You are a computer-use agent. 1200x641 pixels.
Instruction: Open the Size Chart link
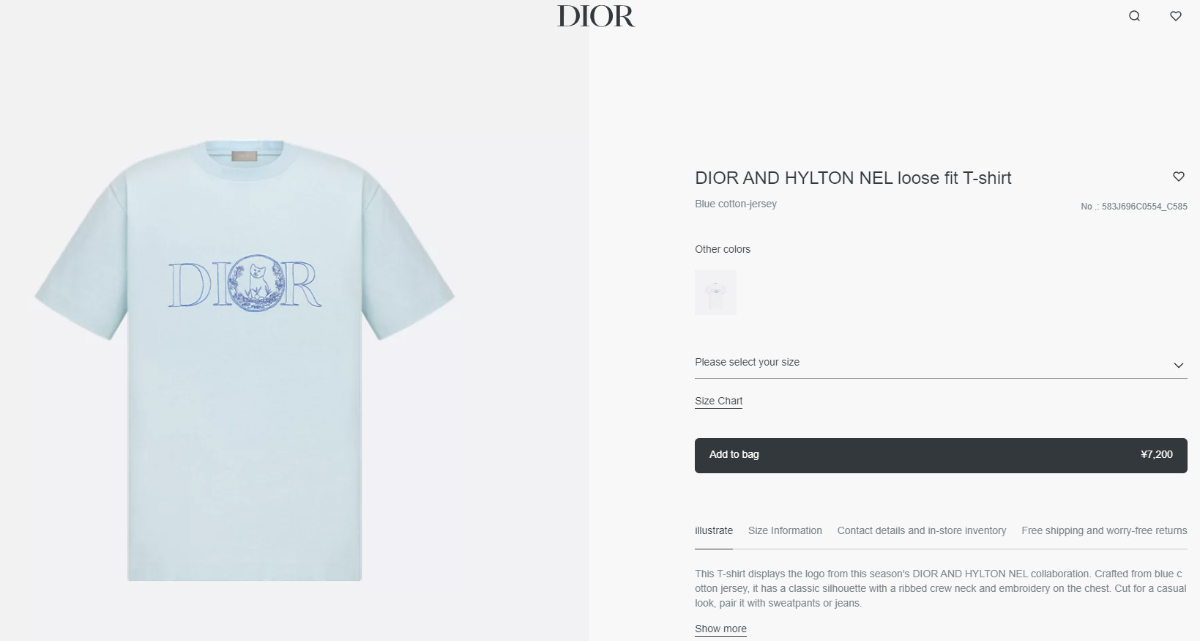pos(719,401)
